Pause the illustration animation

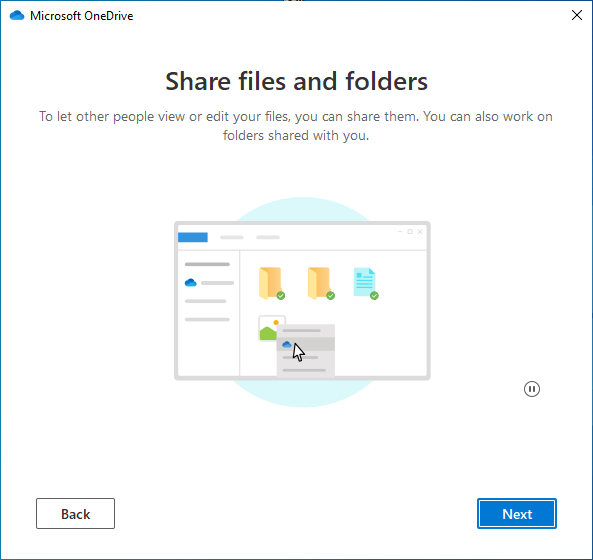click(532, 389)
